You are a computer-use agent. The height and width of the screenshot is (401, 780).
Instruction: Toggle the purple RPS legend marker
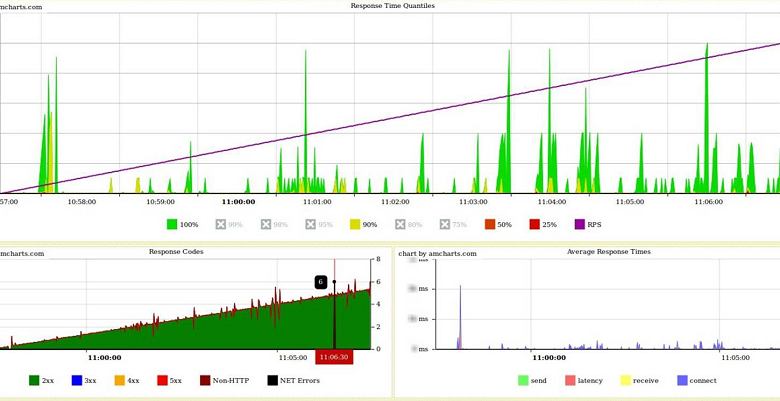[580, 225]
